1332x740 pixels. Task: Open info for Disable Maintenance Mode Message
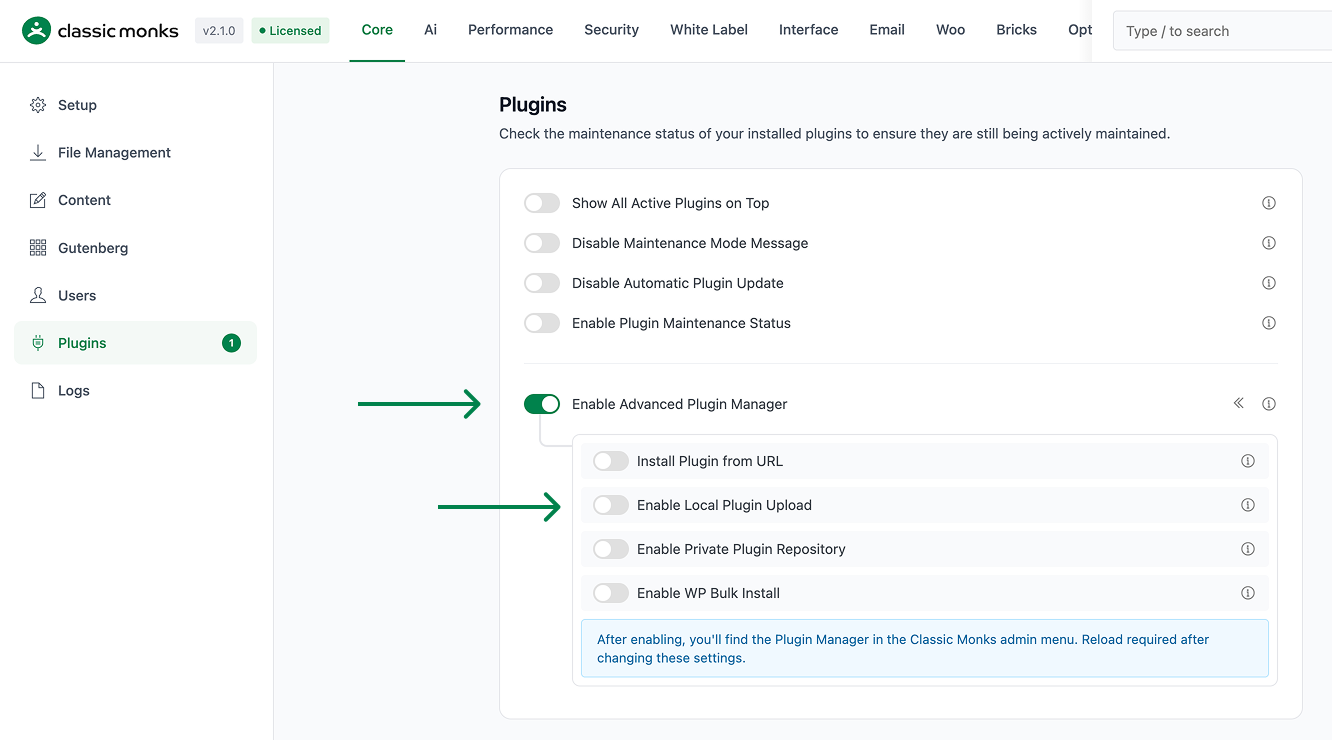point(1269,243)
